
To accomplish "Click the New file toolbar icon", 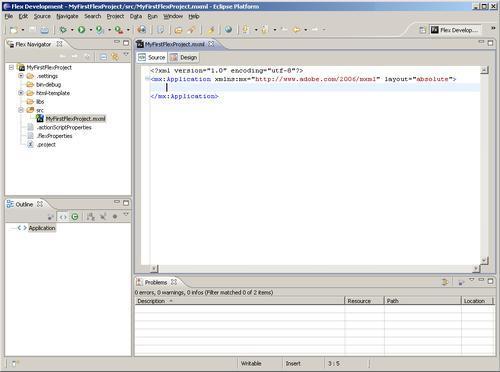I will click(x=14, y=30).
